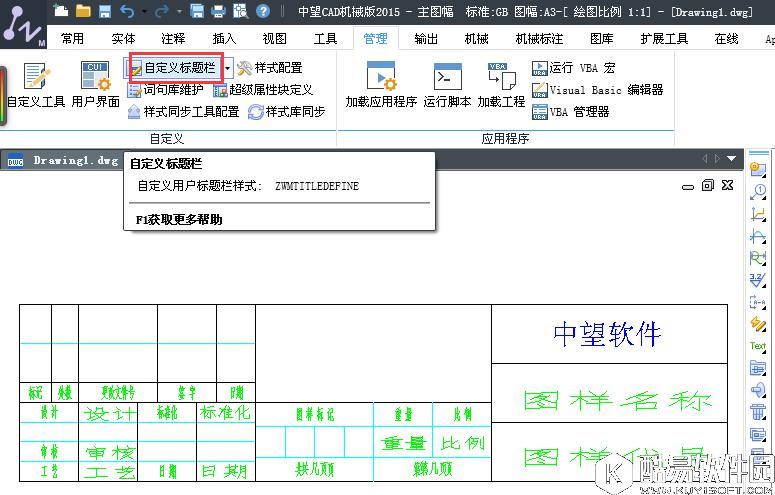The height and width of the screenshot is (495, 775).
Task: Open the VBA 管理器
Action: pyautogui.click(x=571, y=112)
